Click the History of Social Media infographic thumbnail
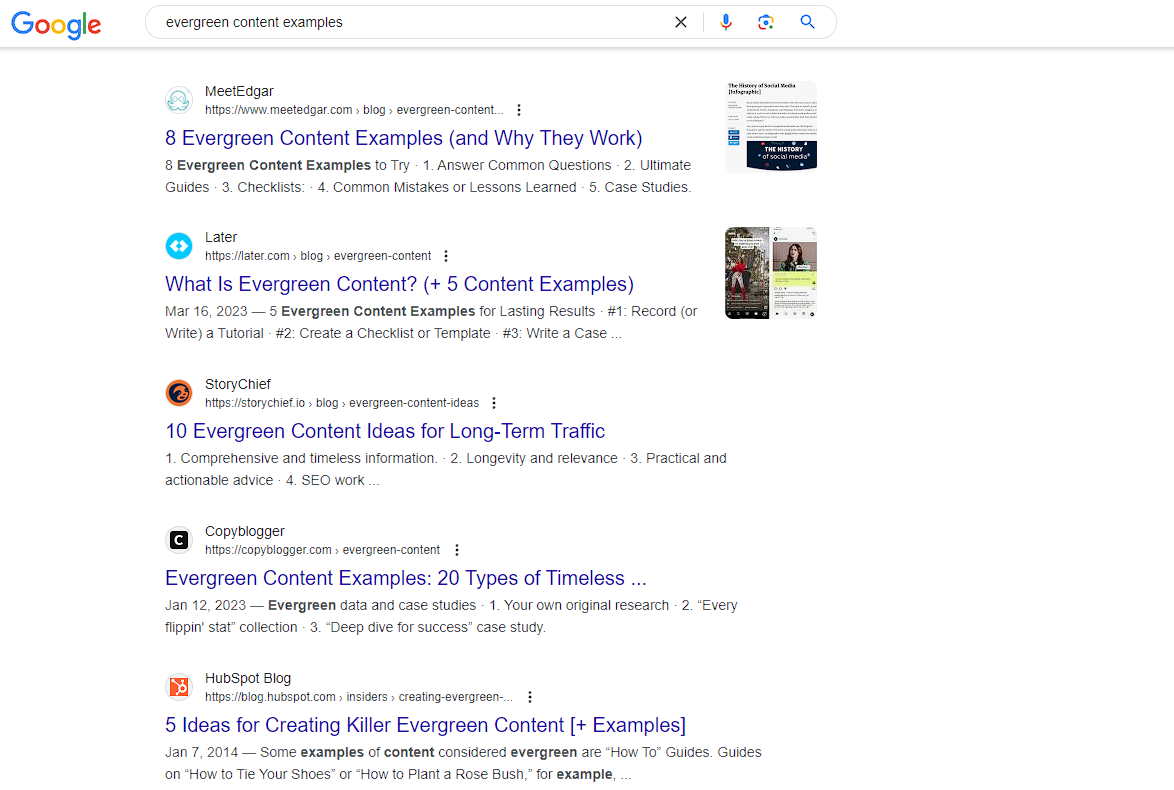Image resolution: width=1174 pixels, height=790 pixels. [x=770, y=126]
